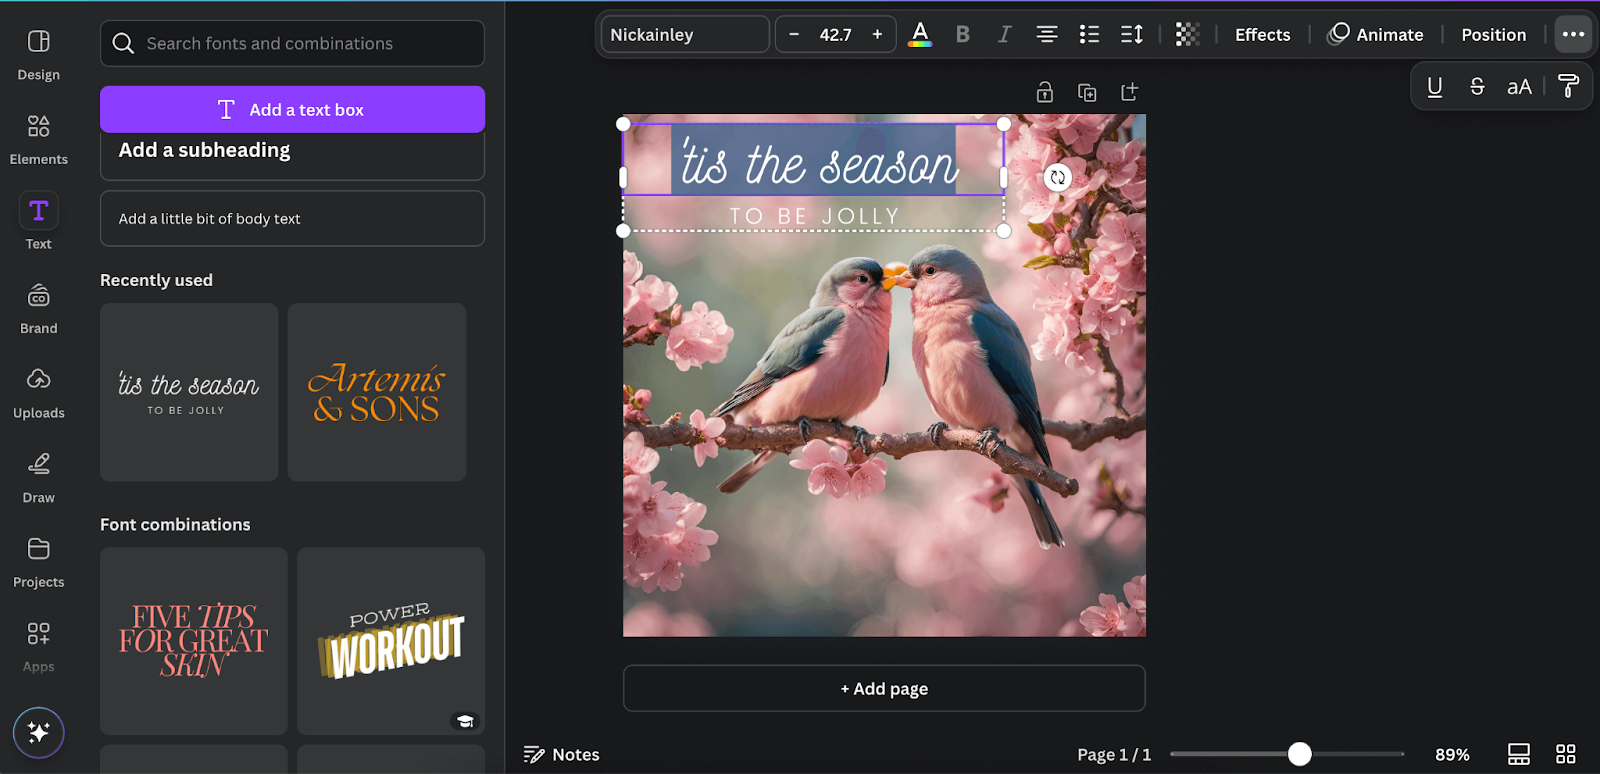1600x774 pixels.
Task: Open the Apps panel
Action: click(x=38, y=647)
